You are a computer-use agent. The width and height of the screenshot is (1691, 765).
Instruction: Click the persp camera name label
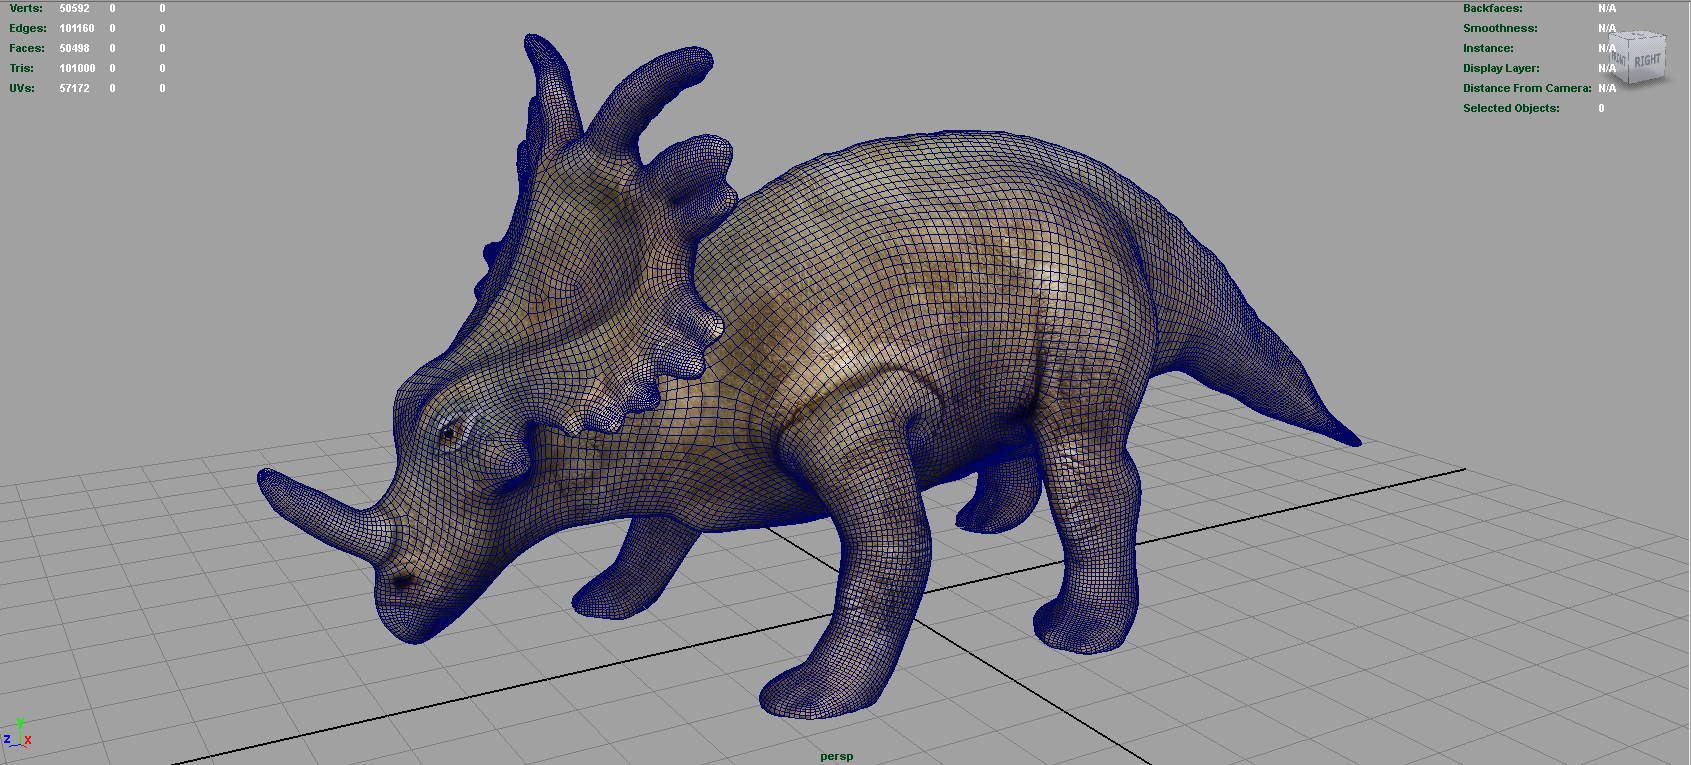[837, 756]
